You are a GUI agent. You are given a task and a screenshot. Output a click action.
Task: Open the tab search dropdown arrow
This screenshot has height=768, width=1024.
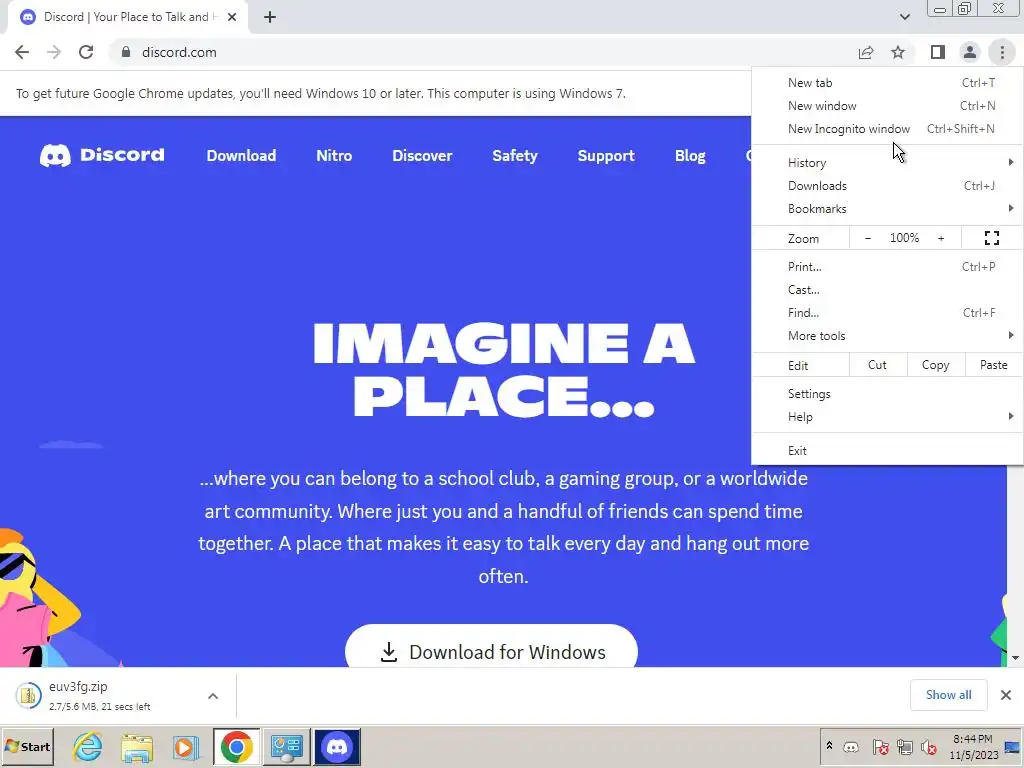point(904,17)
